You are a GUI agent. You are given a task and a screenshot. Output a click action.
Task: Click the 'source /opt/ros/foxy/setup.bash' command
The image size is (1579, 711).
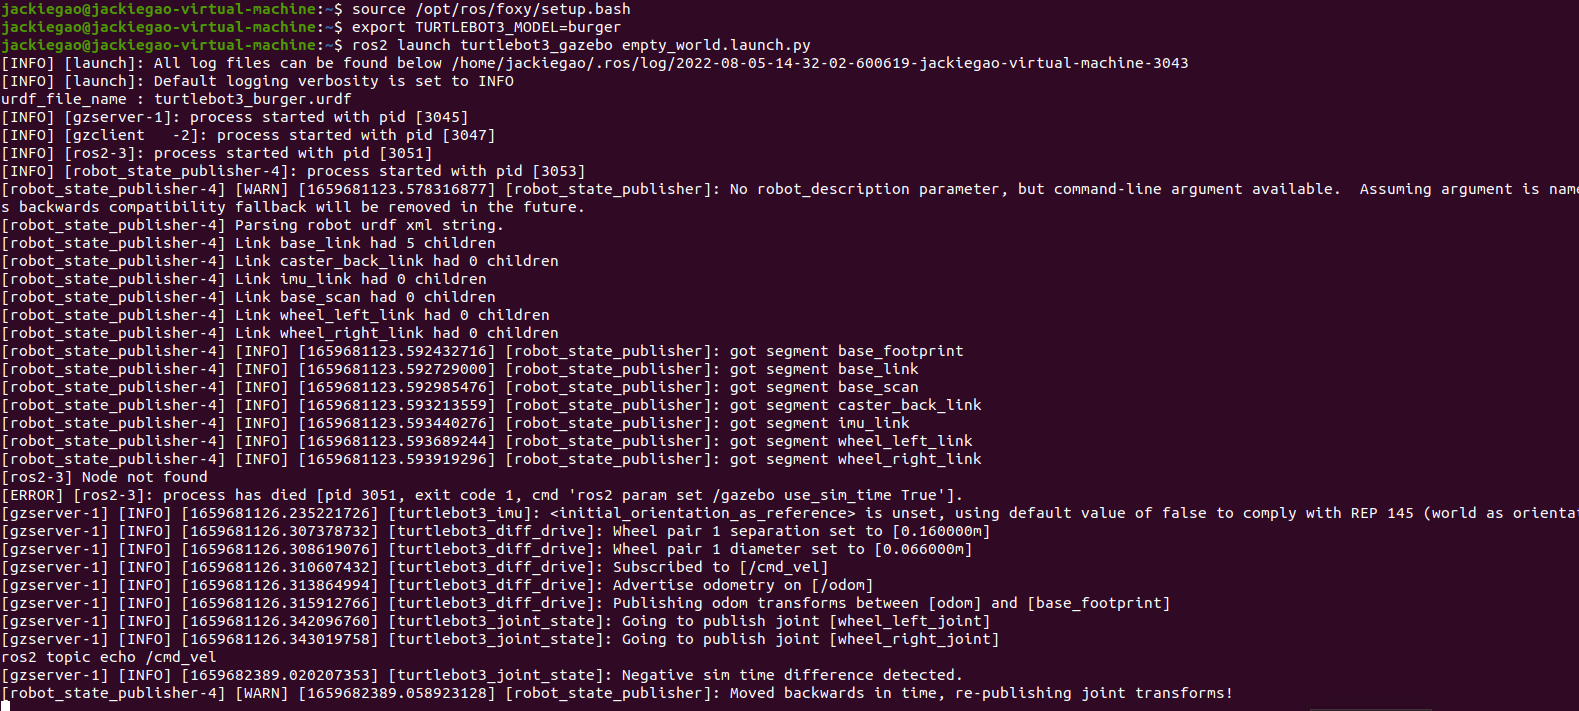click(x=491, y=9)
